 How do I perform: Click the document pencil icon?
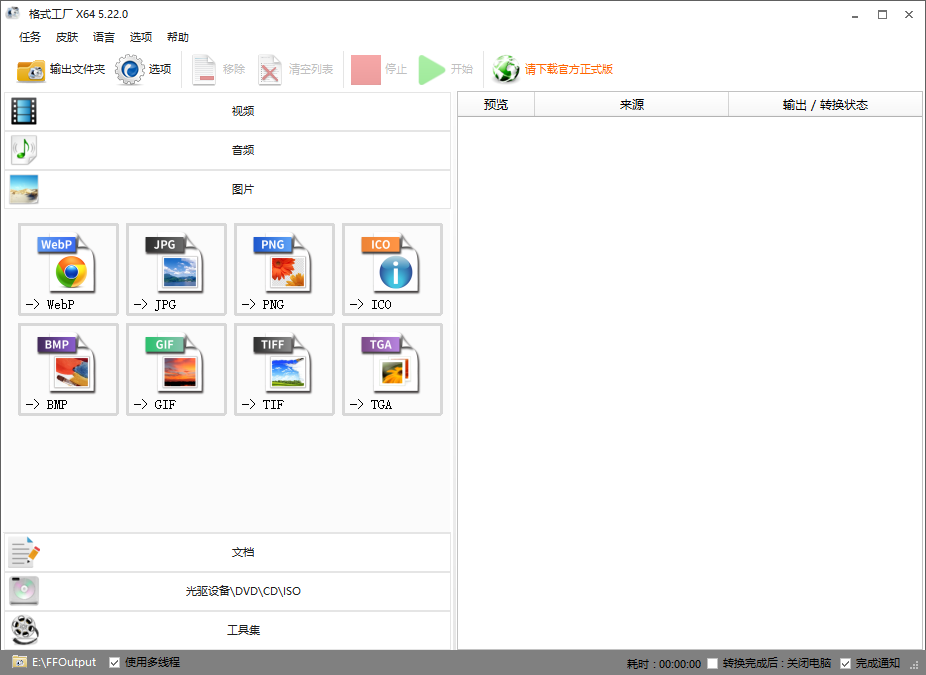tap(24, 552)
